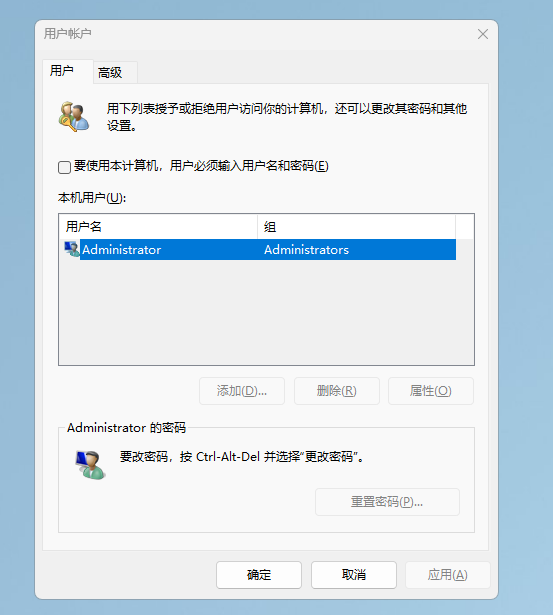The width and height of the screenshot is (553, 615).
Task: Close the 用户帐户 dialog with the X
Action: (483, 34)
